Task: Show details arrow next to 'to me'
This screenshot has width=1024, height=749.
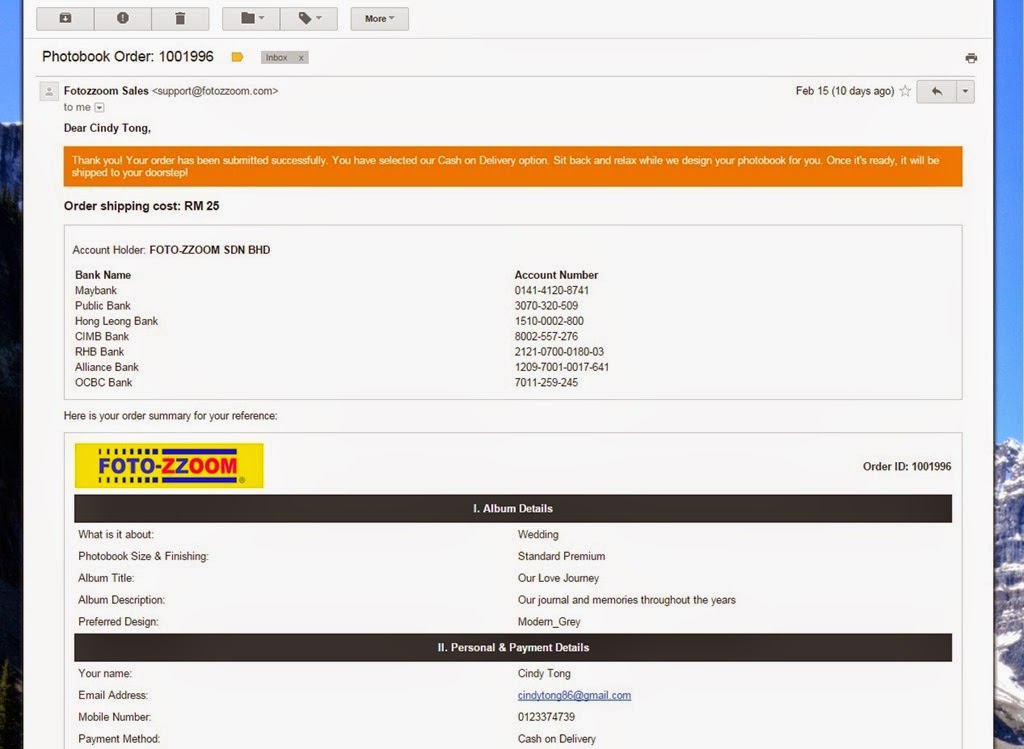Action: click(99, 108)
